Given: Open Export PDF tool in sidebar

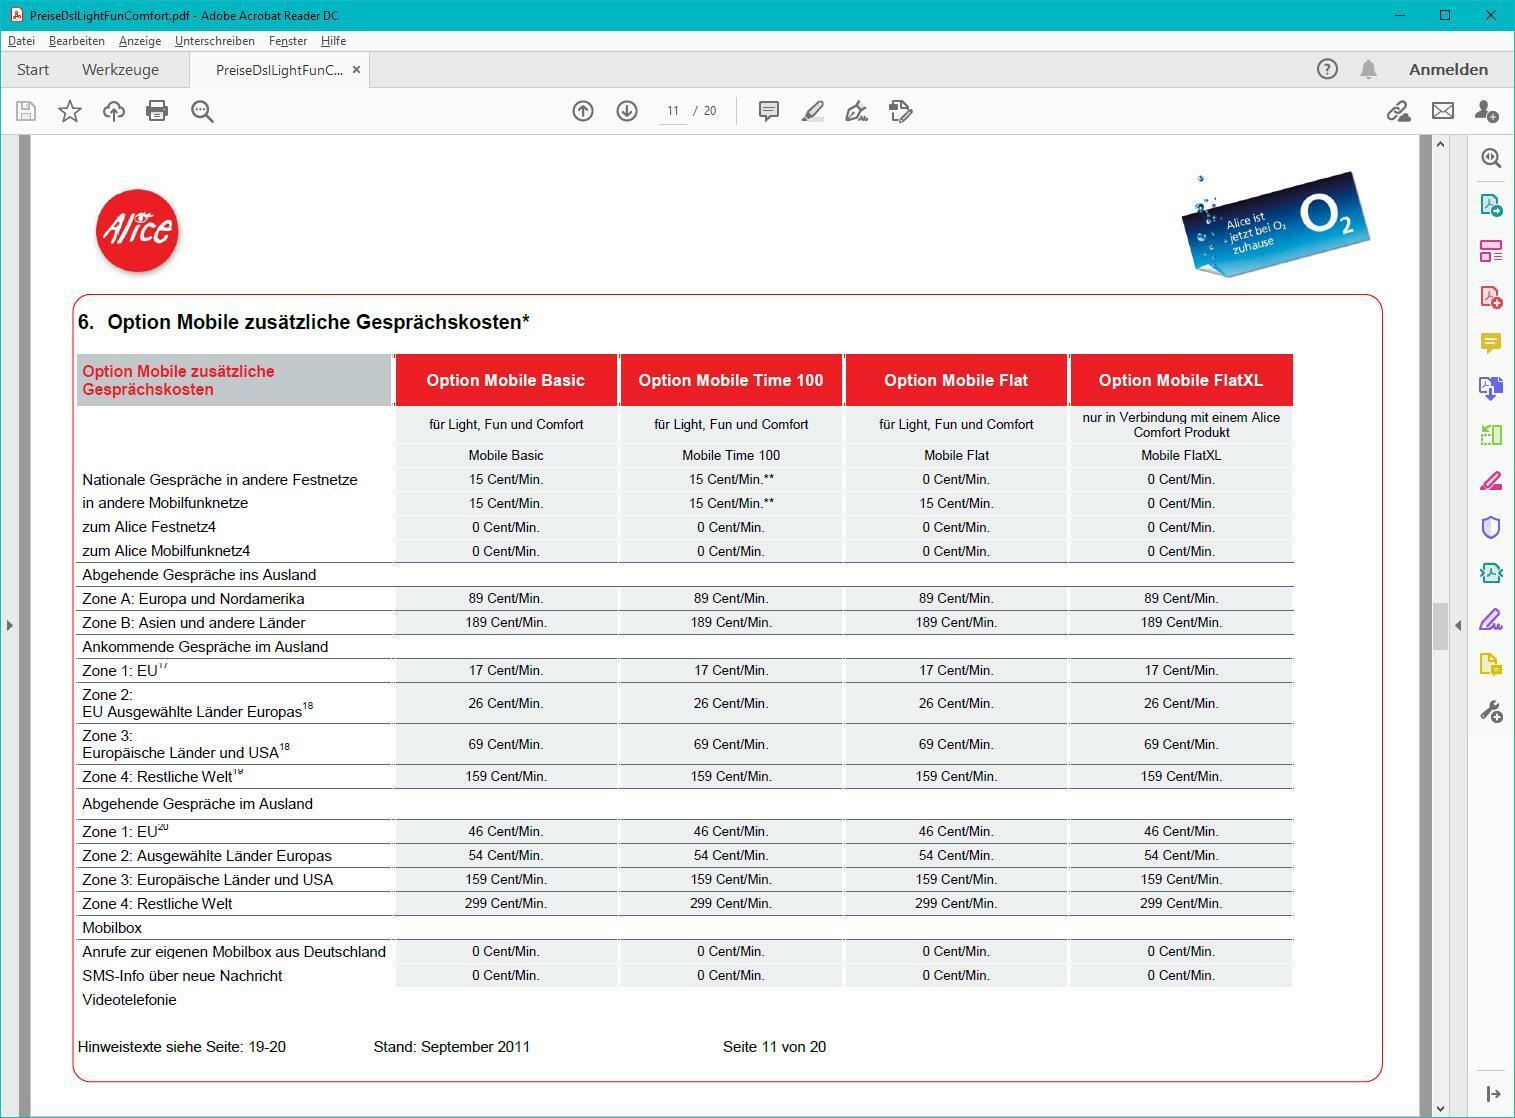Looking at the screenshot, I should [1491, 205].
